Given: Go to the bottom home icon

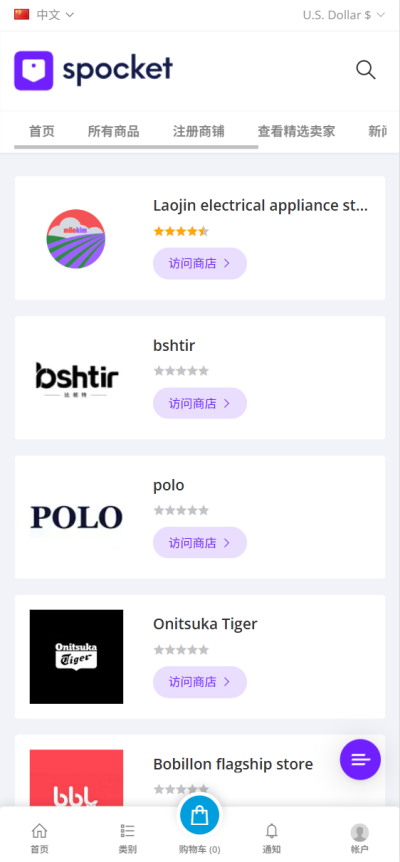Looking at the screenshot, I should point(40,830).
